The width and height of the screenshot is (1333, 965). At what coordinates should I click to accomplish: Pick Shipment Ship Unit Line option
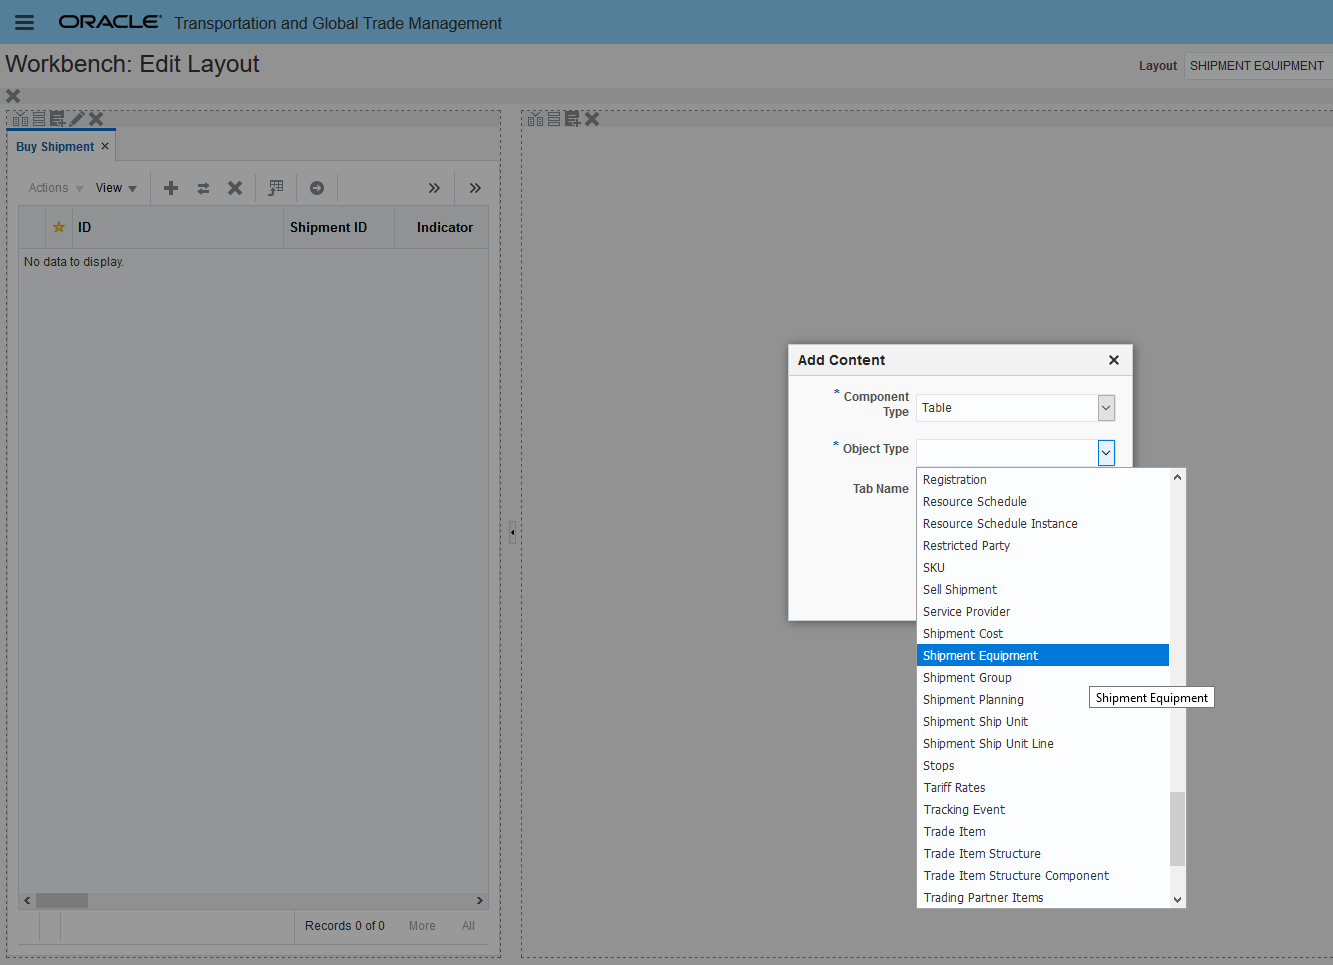point(1043,744)
